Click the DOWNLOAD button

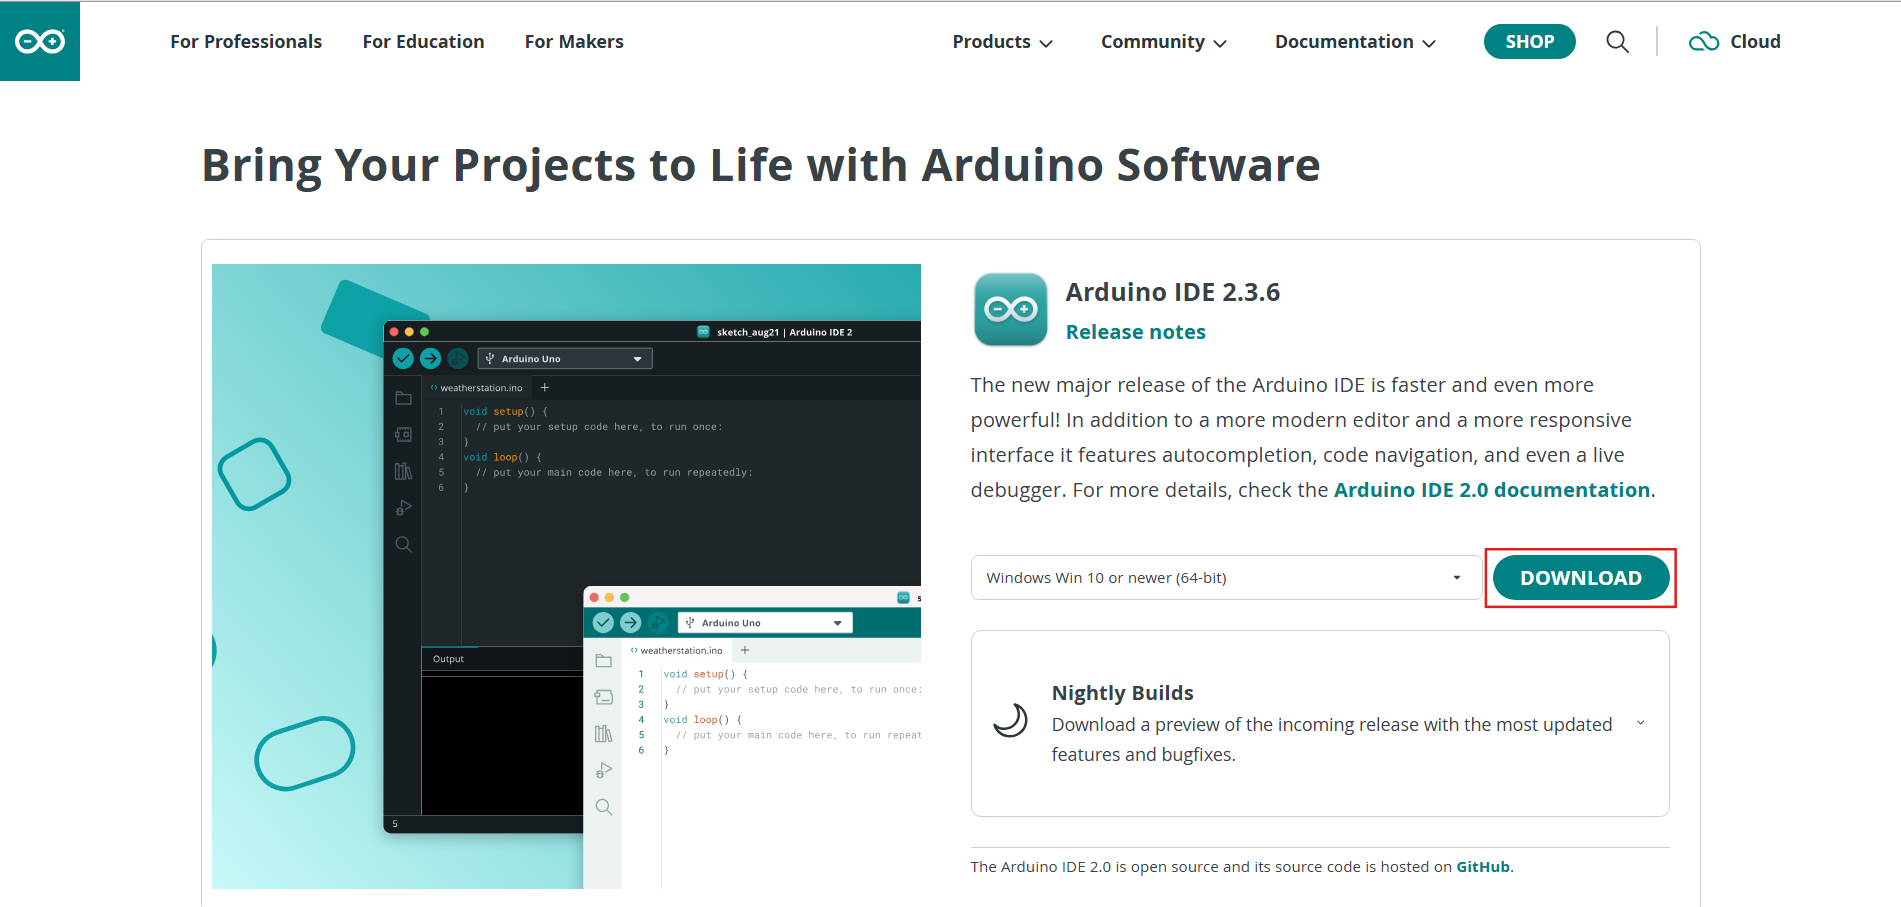point(1581,578)
